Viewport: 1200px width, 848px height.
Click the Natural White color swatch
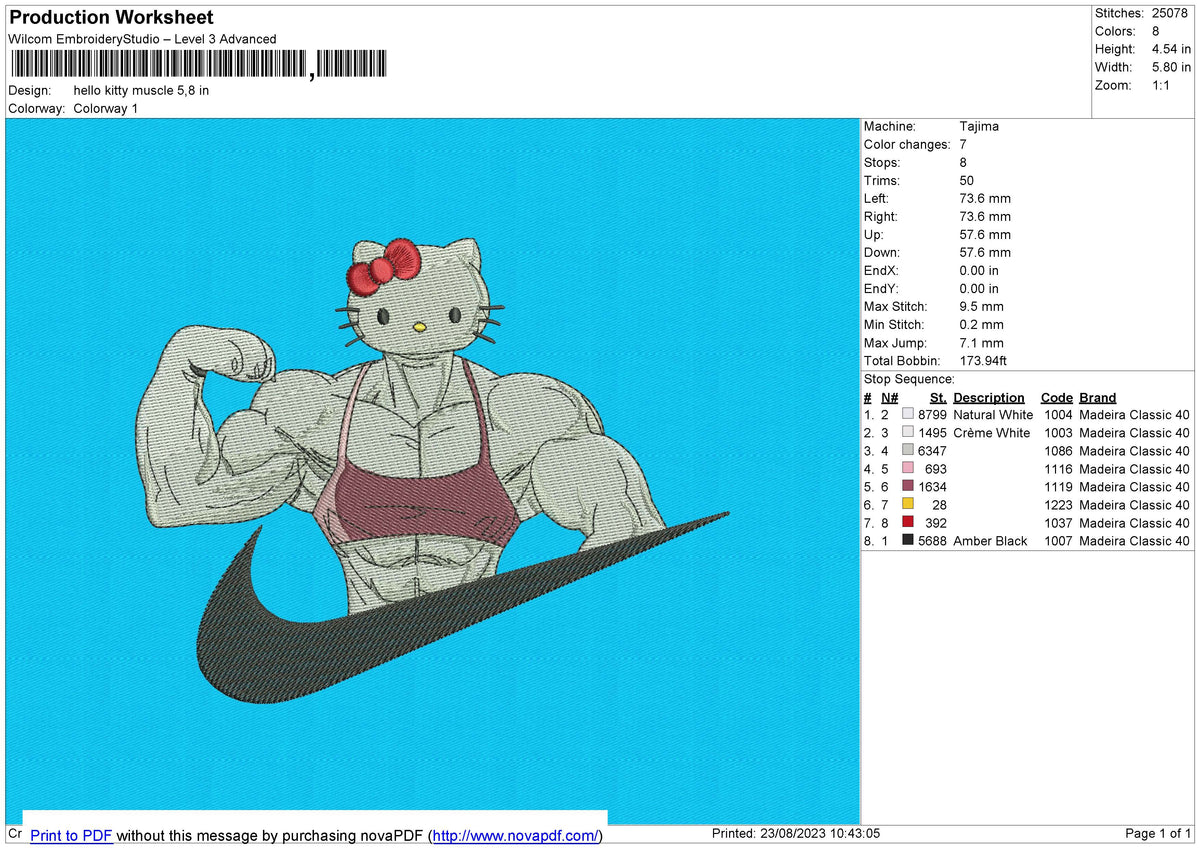pyautogui.click(x=909, y=415)
